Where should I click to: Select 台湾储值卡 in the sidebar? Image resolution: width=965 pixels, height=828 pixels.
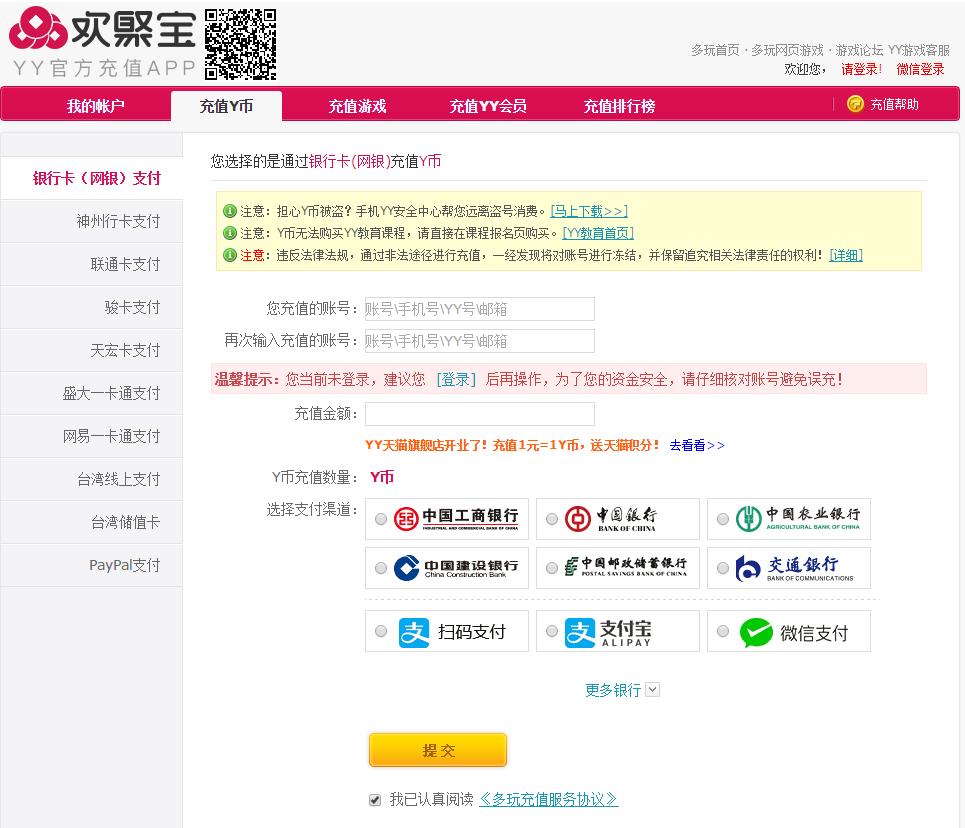tap(92, 522)
